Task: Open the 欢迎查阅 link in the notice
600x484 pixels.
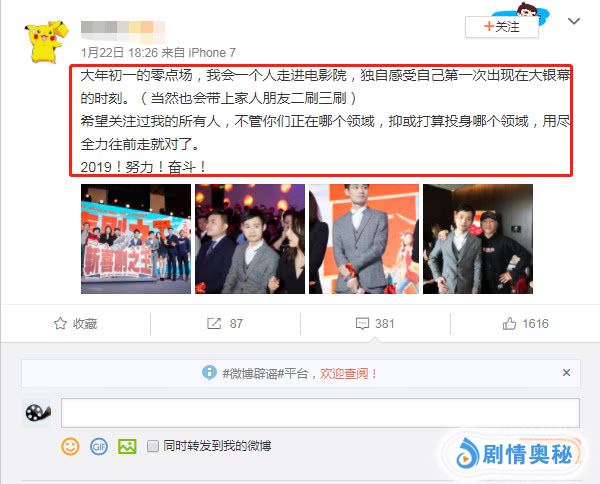Action: pos(348,373)
